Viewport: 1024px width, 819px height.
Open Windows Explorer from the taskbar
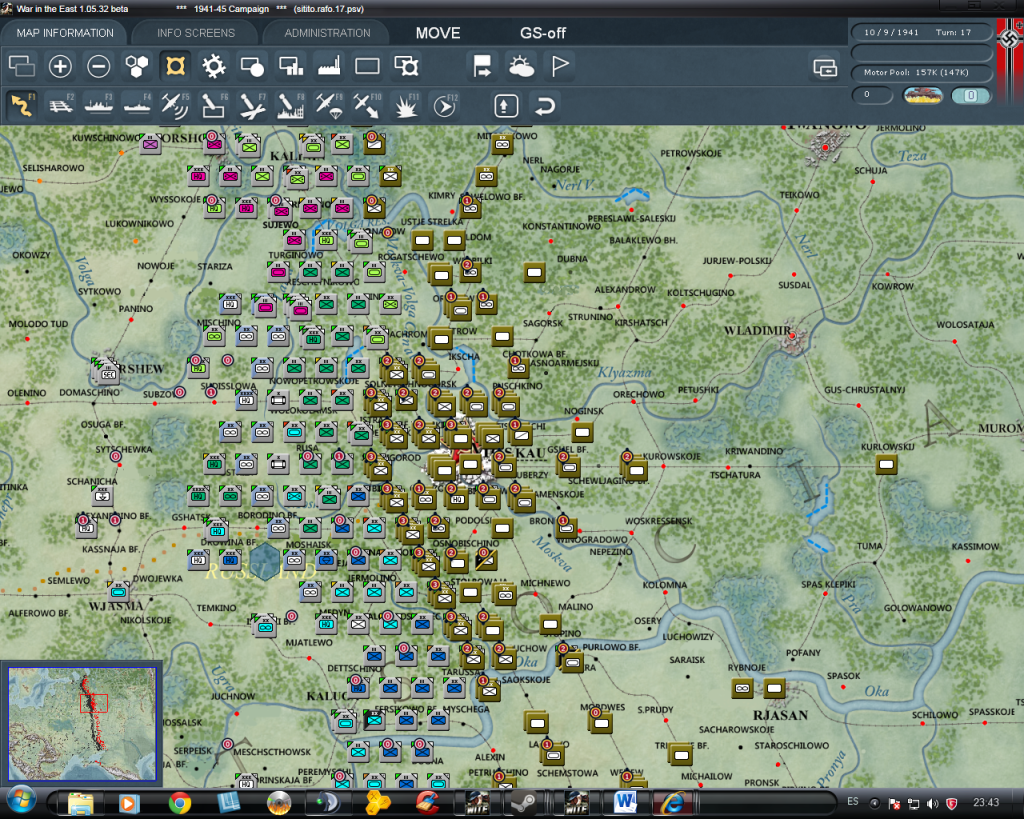tap(80, 803)
